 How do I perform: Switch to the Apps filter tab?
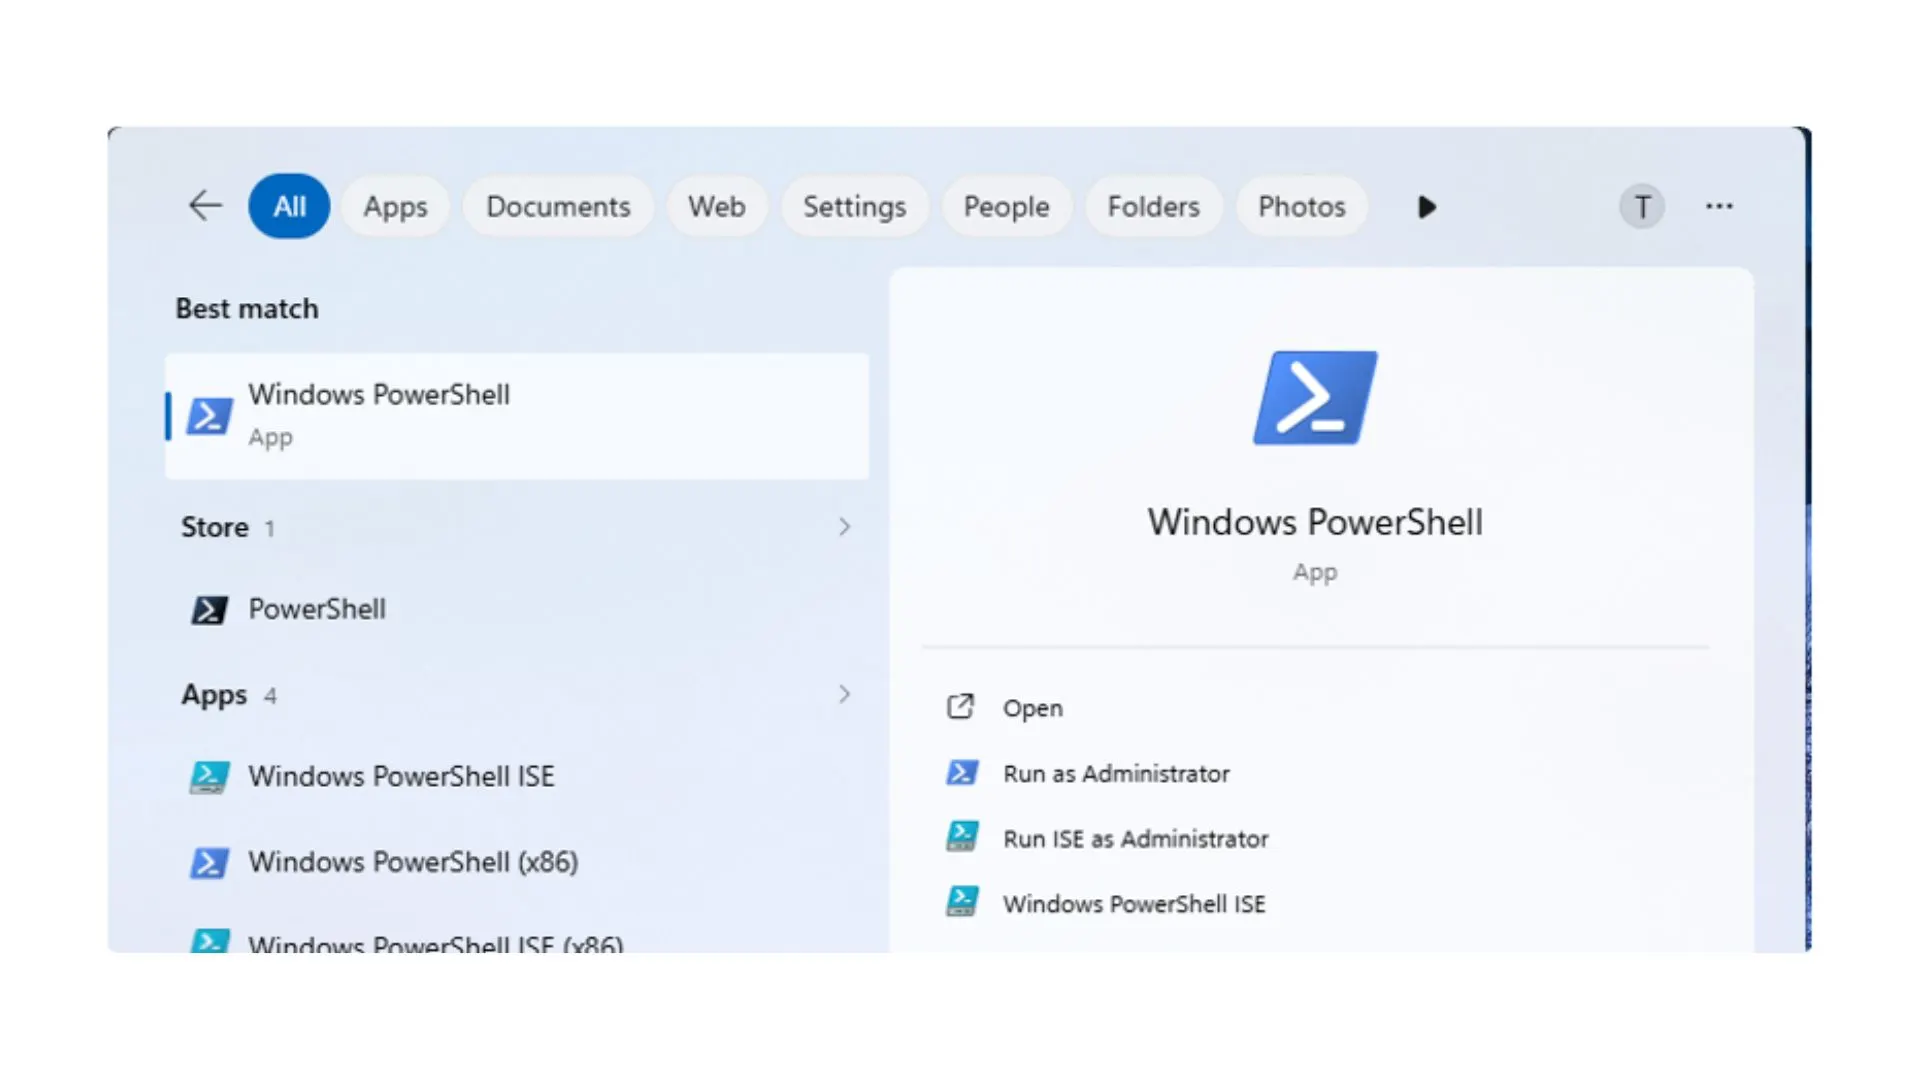(395, 206)
